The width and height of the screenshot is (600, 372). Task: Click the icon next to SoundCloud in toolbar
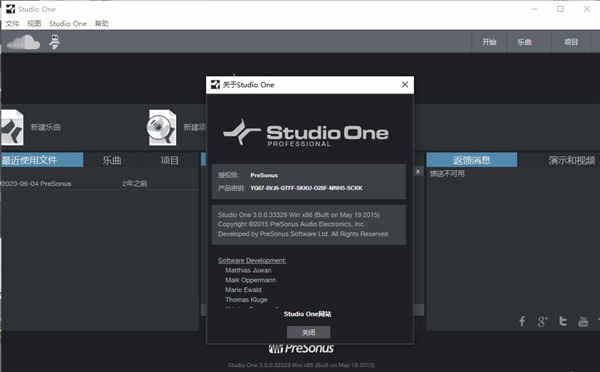pyautogui.click(x=55, y=42)
